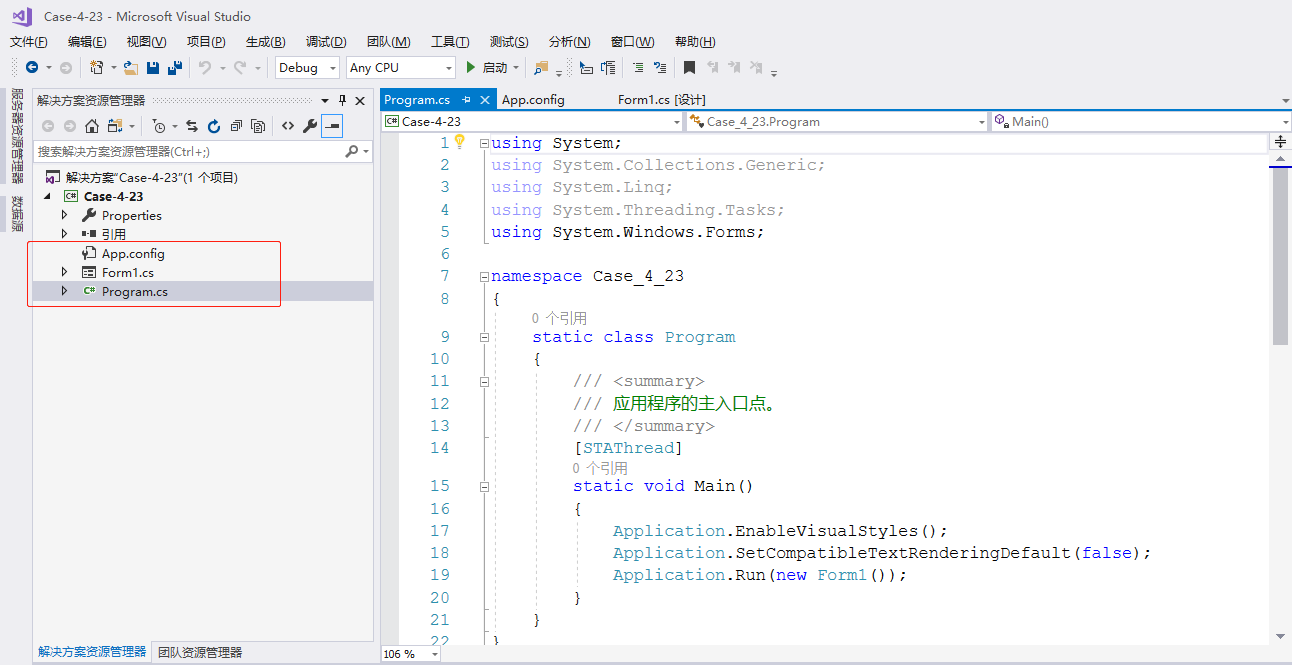Image resolution: width=1292 pixels, height=665 pixels.
Task: Toggle Show All Files icon
Action: pos(258,126)
